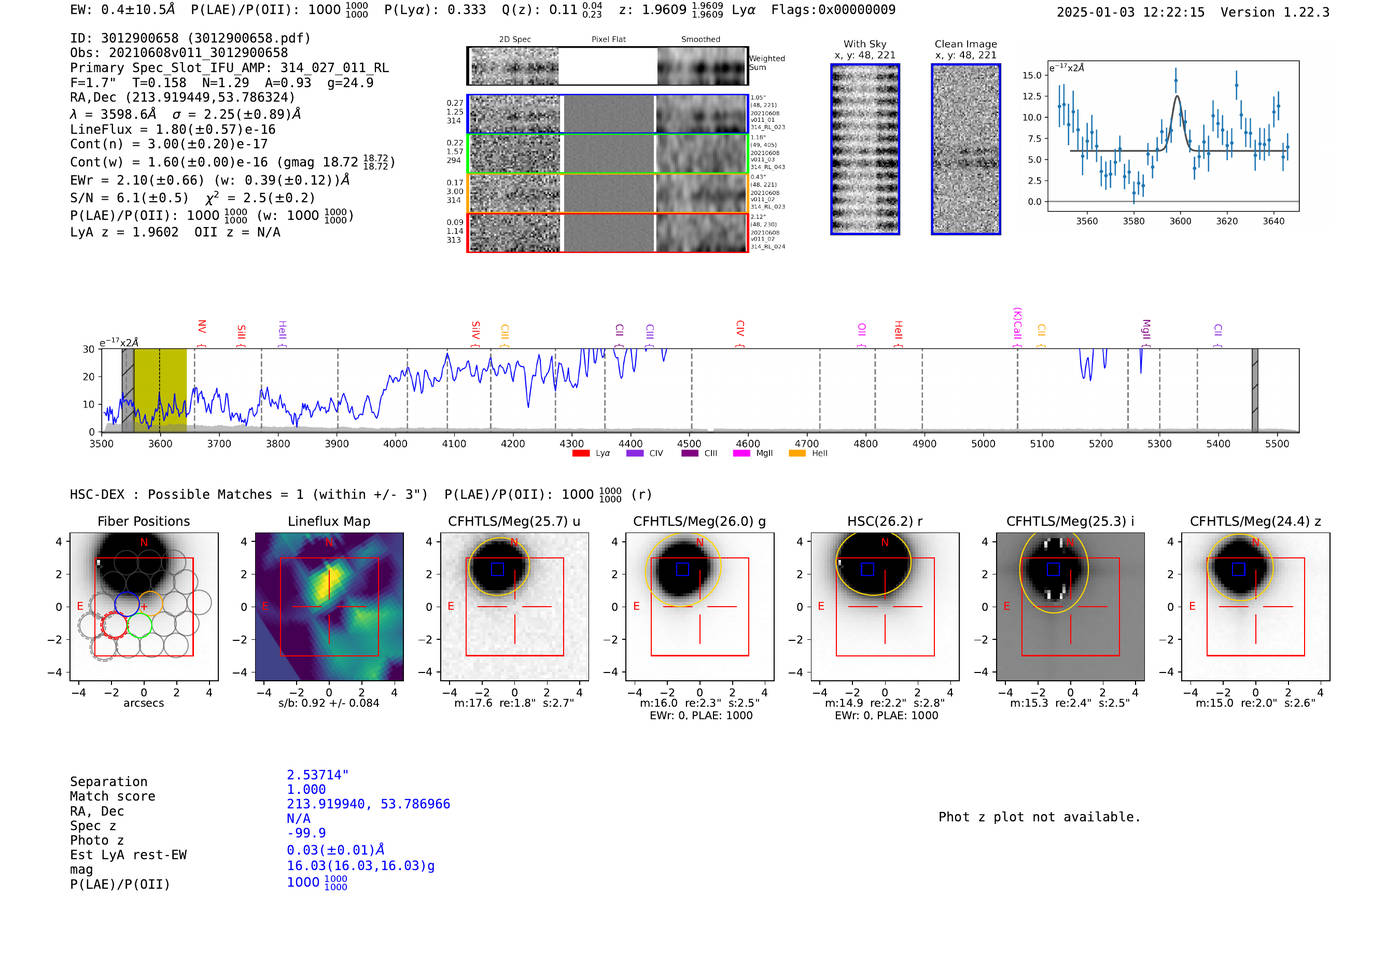Select the SiIV line marker above spectrum

[x=476, y=332]
